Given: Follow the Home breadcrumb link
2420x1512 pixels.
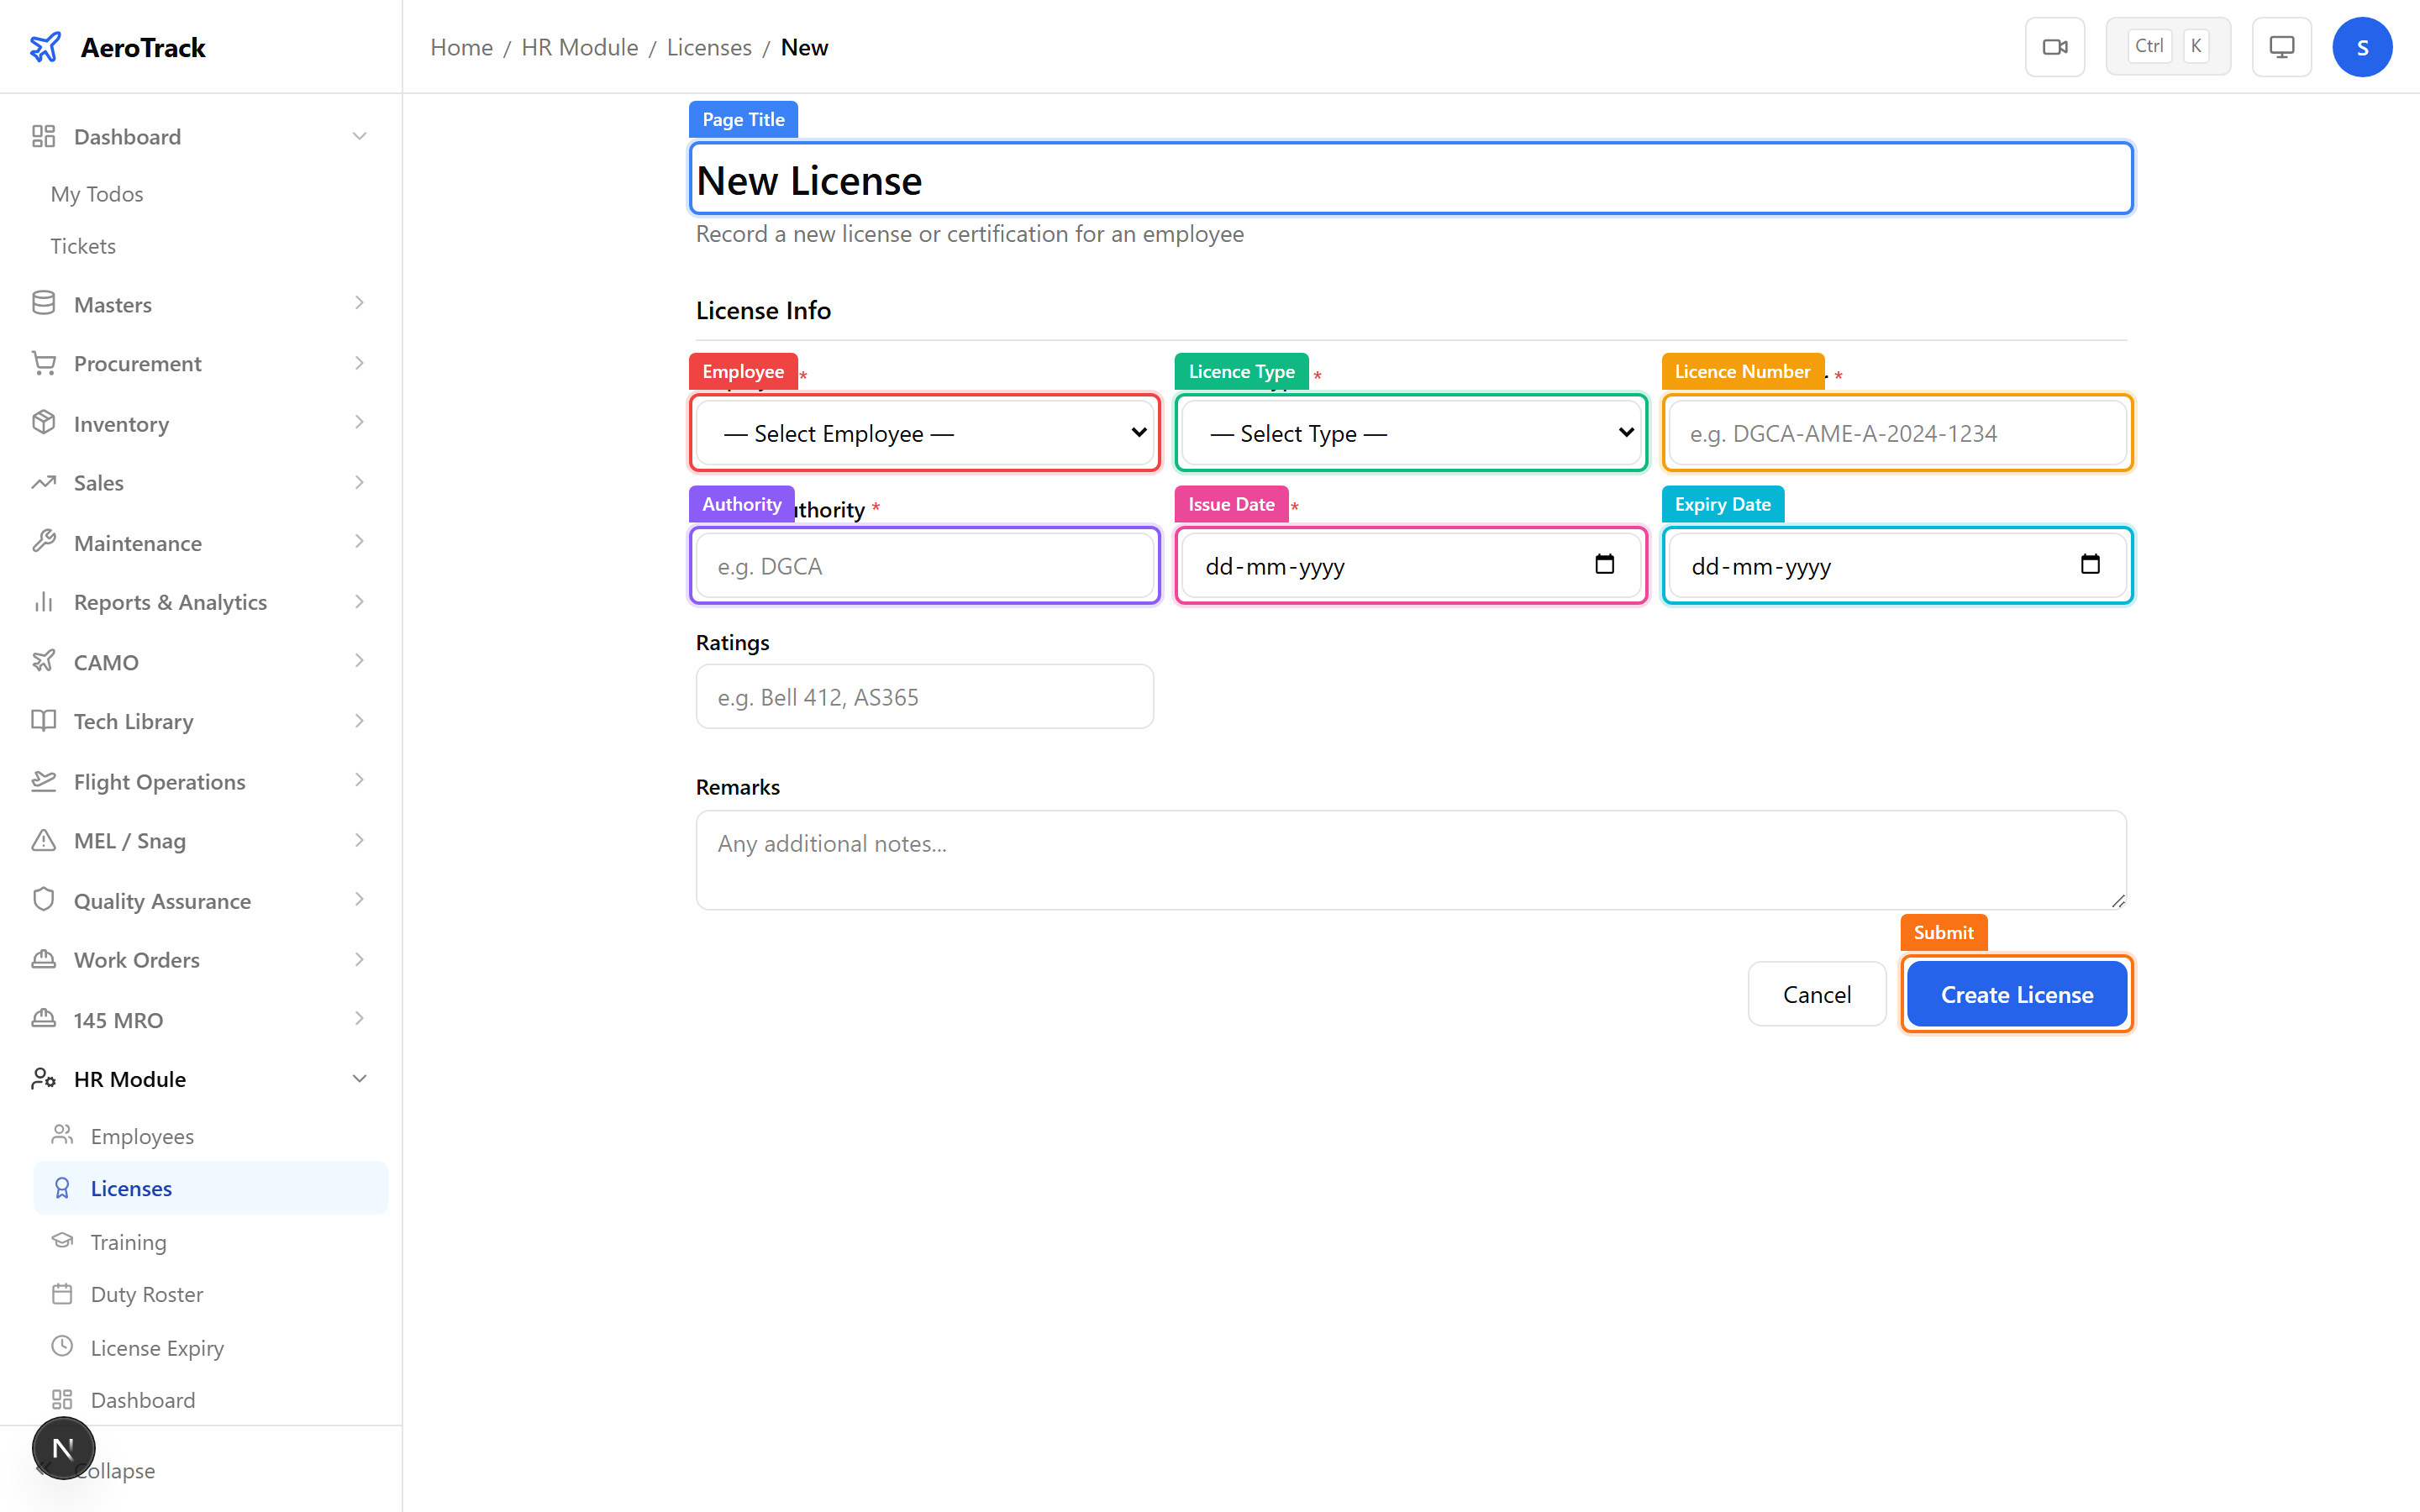Looking at the screenshot, I should [x=461, y=47].
